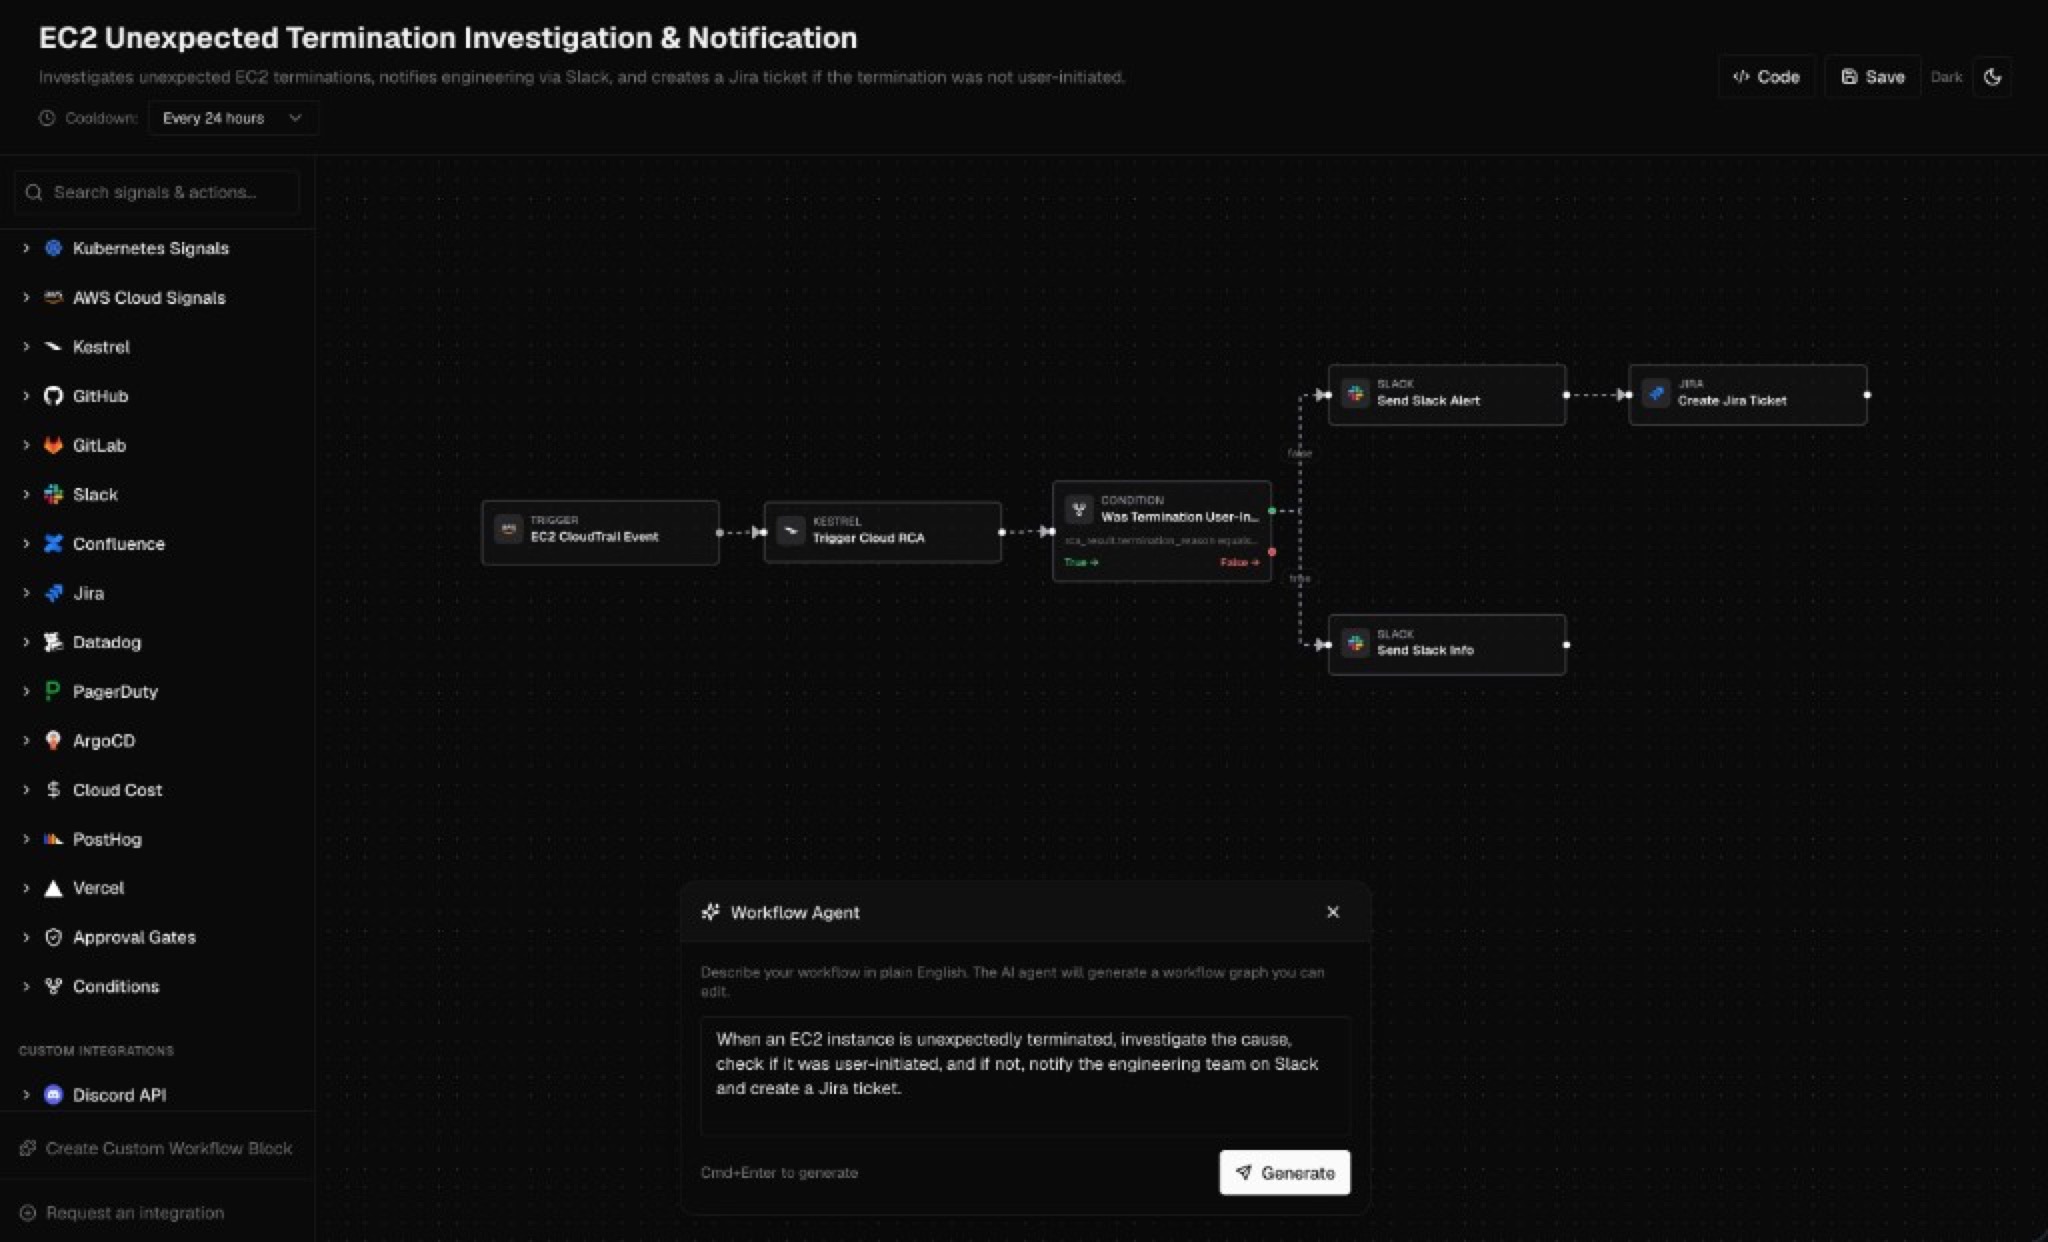The height and width of the screenshot is (1242, 2048).
Task: Open the Cooldown Every 24 hours dropdown
Action: 233,118
